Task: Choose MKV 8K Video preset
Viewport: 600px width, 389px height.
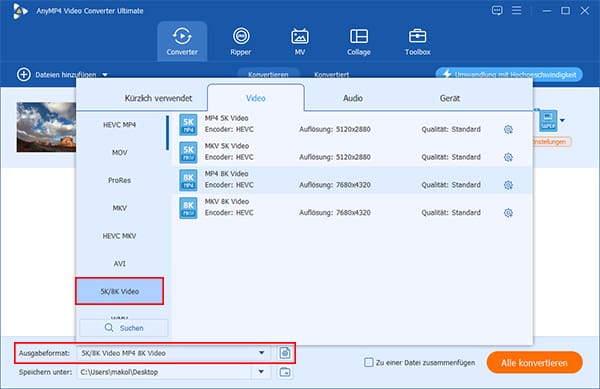Action: click(352, 208)
